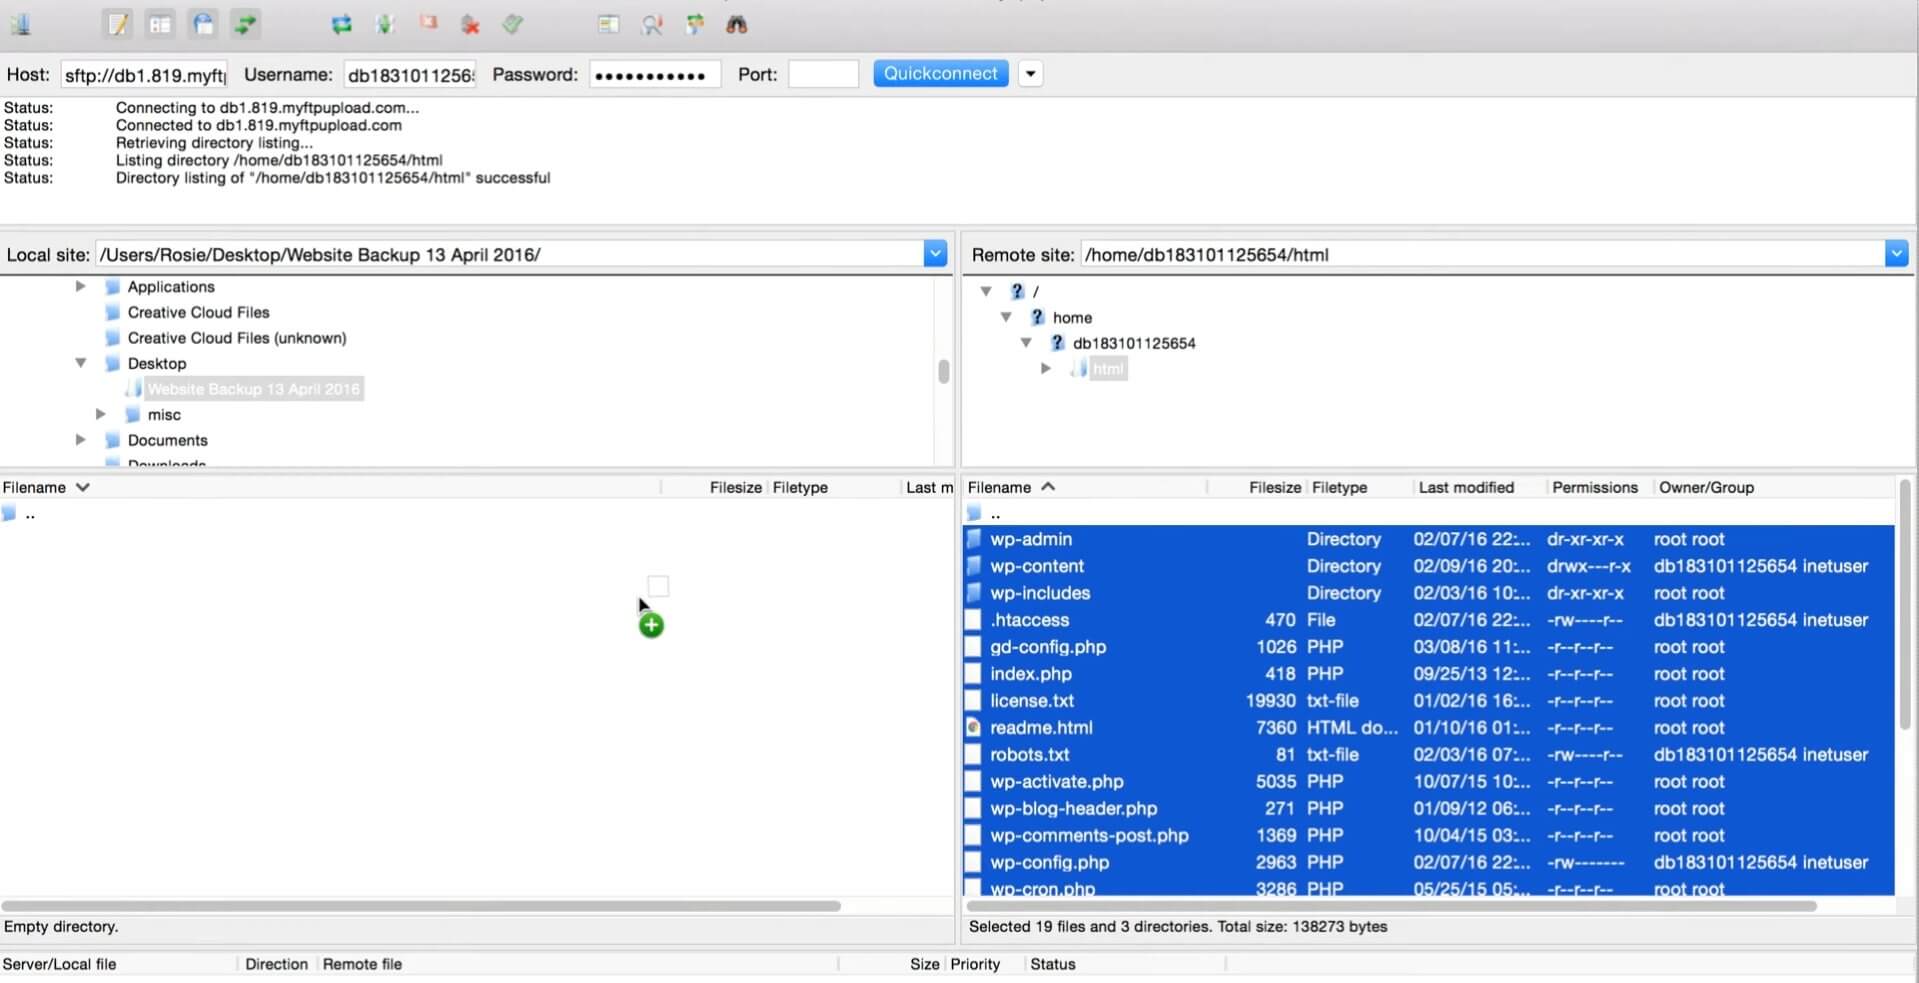1919x983 pixels.
Task: Toggle the local directory tree display
Action: 160,24
